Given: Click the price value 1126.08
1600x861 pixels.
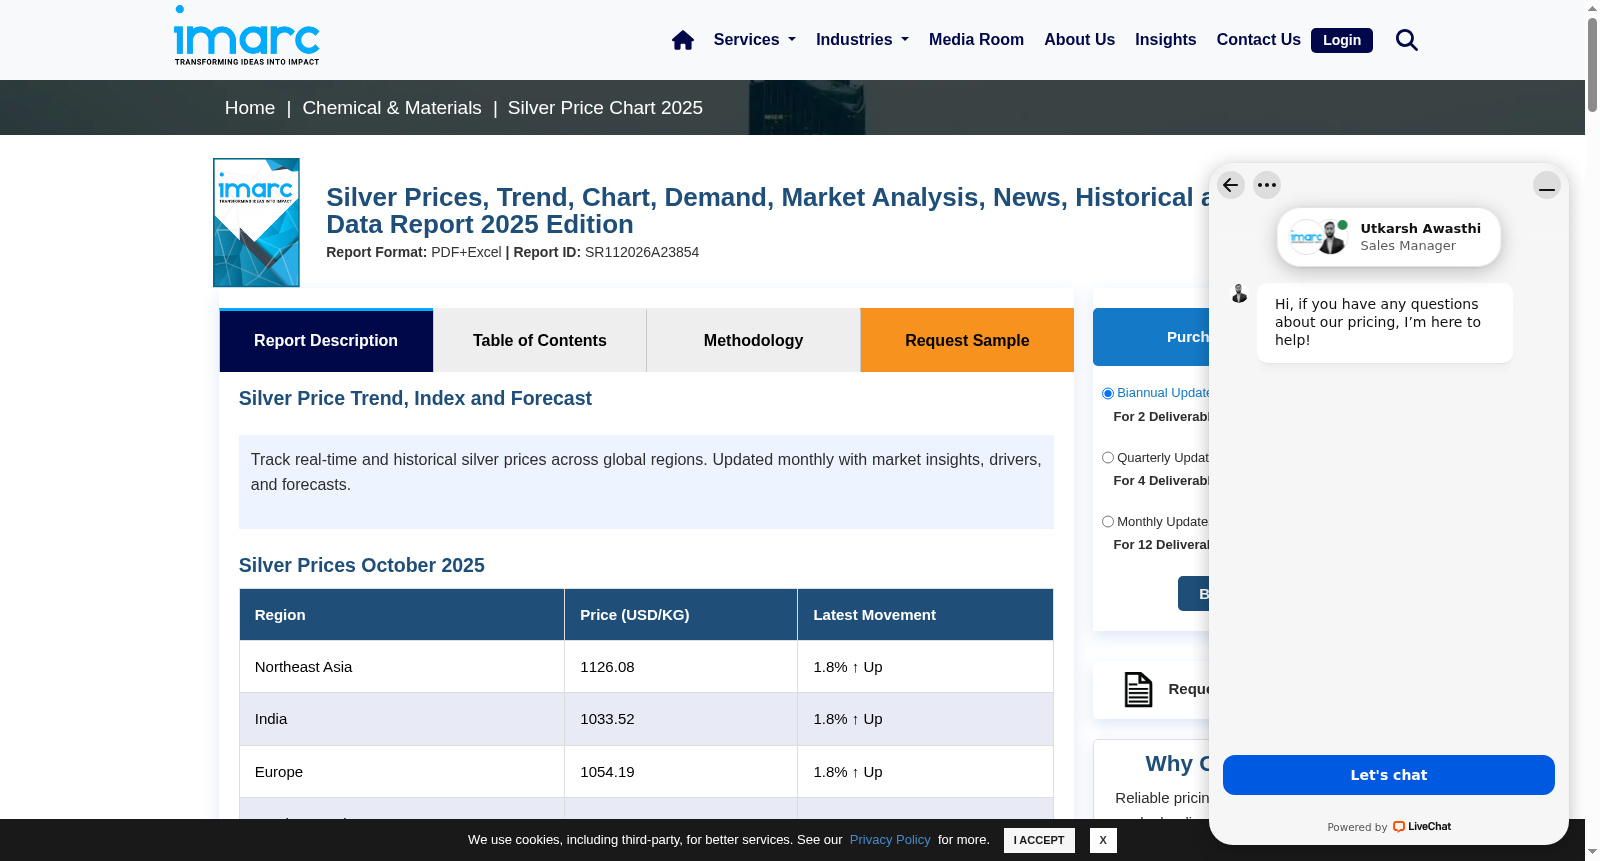Looking at the screenshot, I should 607,667.
